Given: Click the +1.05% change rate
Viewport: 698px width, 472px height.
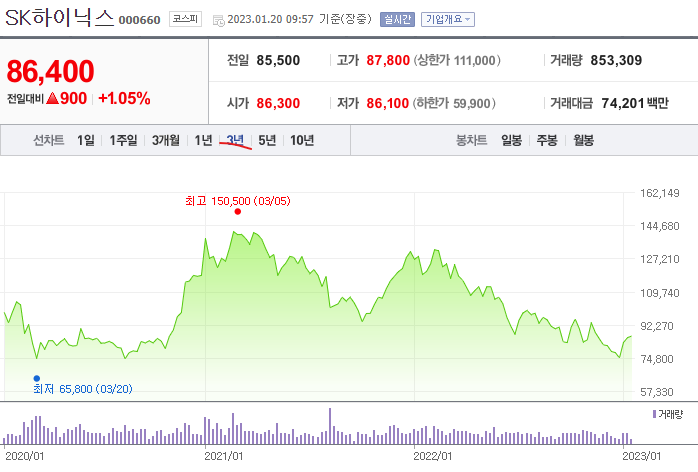Looking at the screenshot, I should (x=124, y=98).
